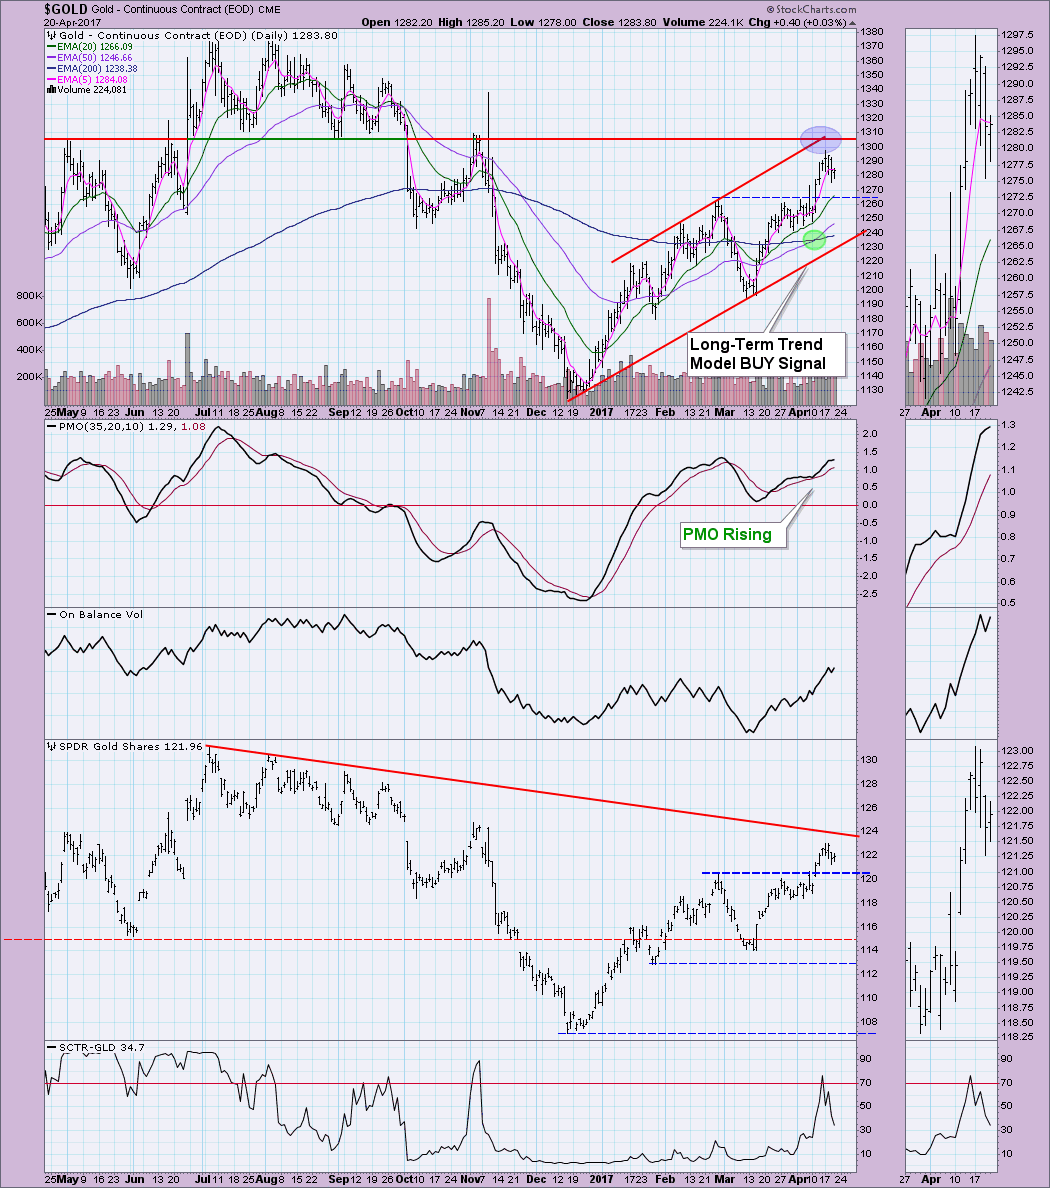Click the $GOLD ticker symbol title

[x=65, y=9]
